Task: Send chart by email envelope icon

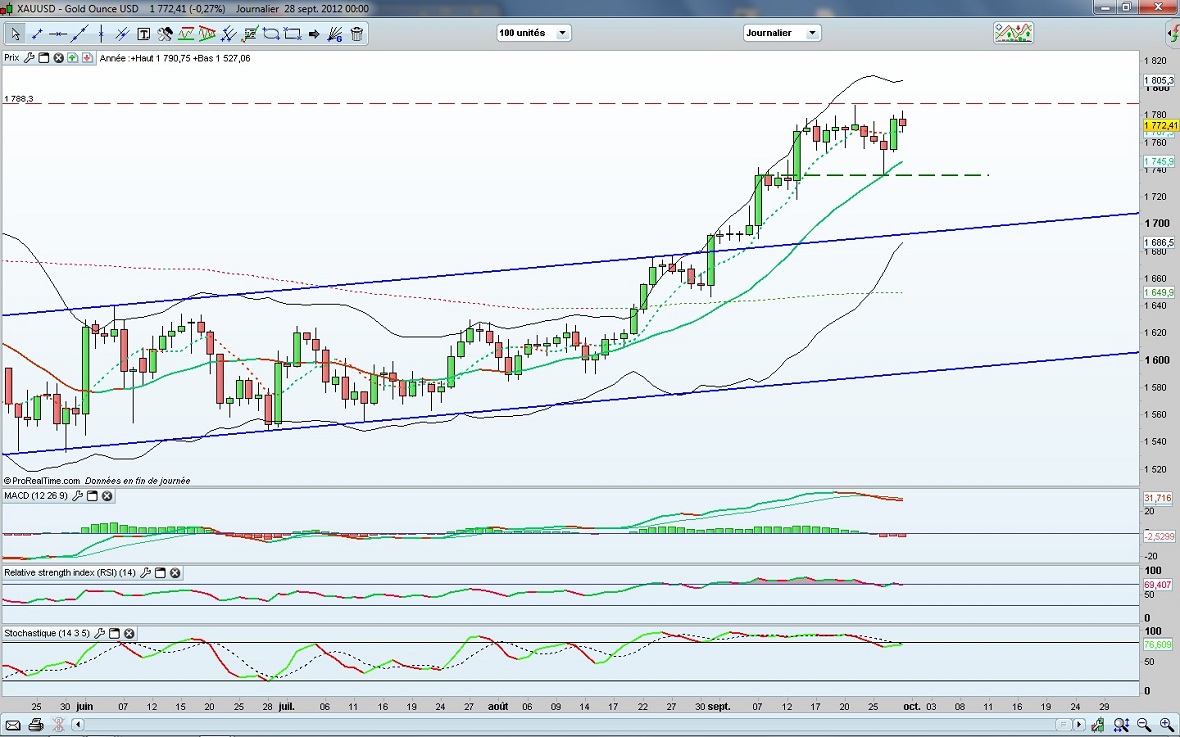Action: (x=14, y=724)
